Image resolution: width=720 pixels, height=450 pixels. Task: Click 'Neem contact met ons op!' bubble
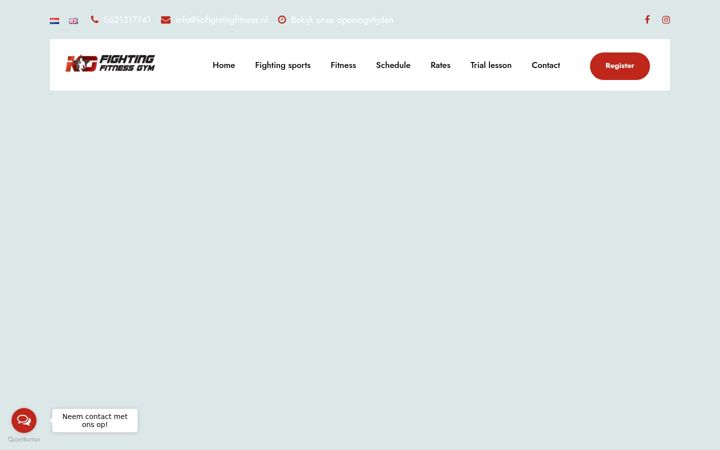95,420
